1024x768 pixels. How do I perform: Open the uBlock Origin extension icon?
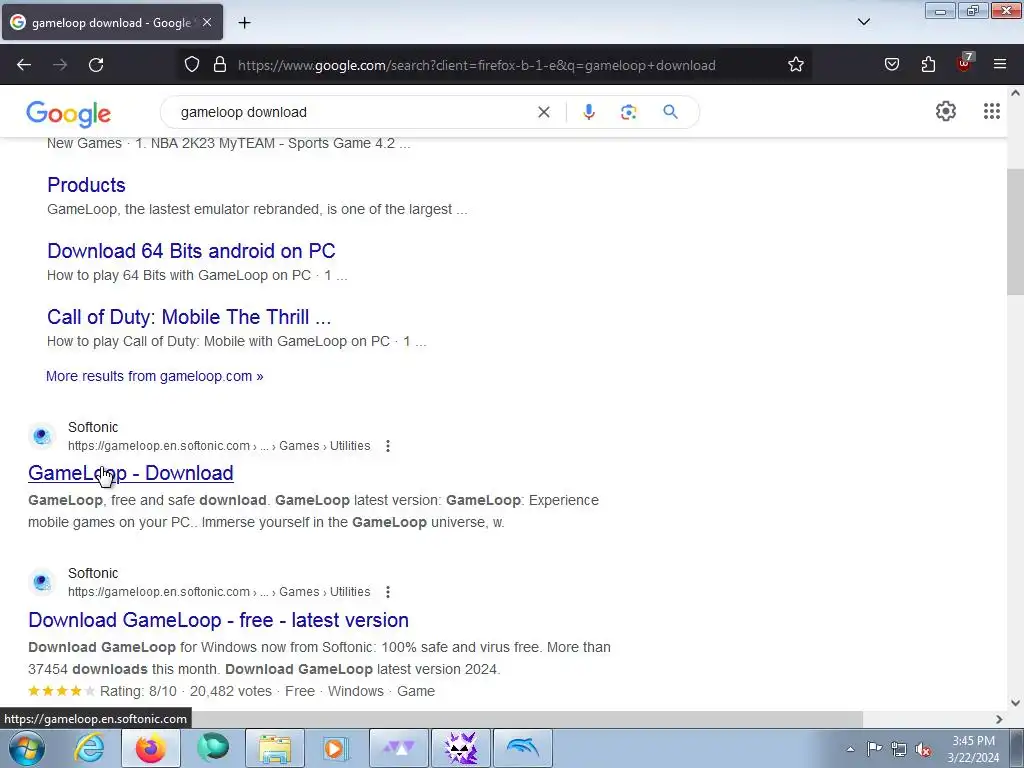pos(964,63)
